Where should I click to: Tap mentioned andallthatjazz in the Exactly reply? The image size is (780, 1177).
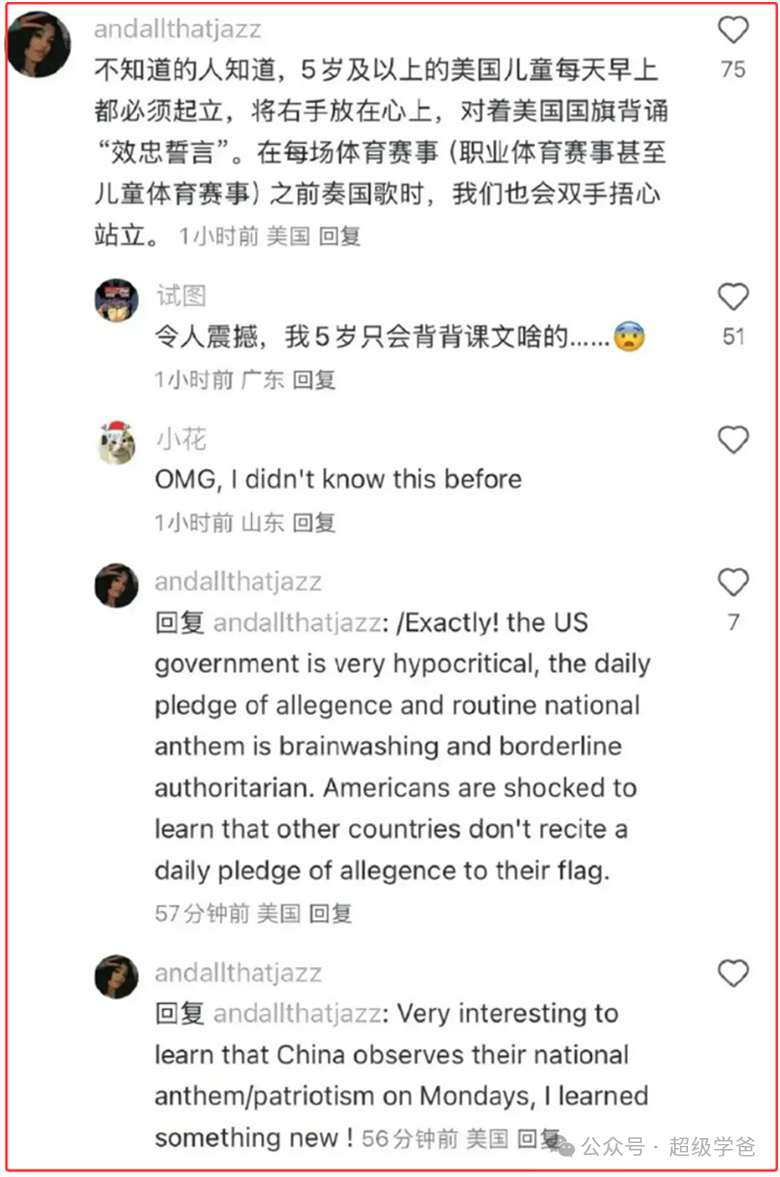click(297, 623)
